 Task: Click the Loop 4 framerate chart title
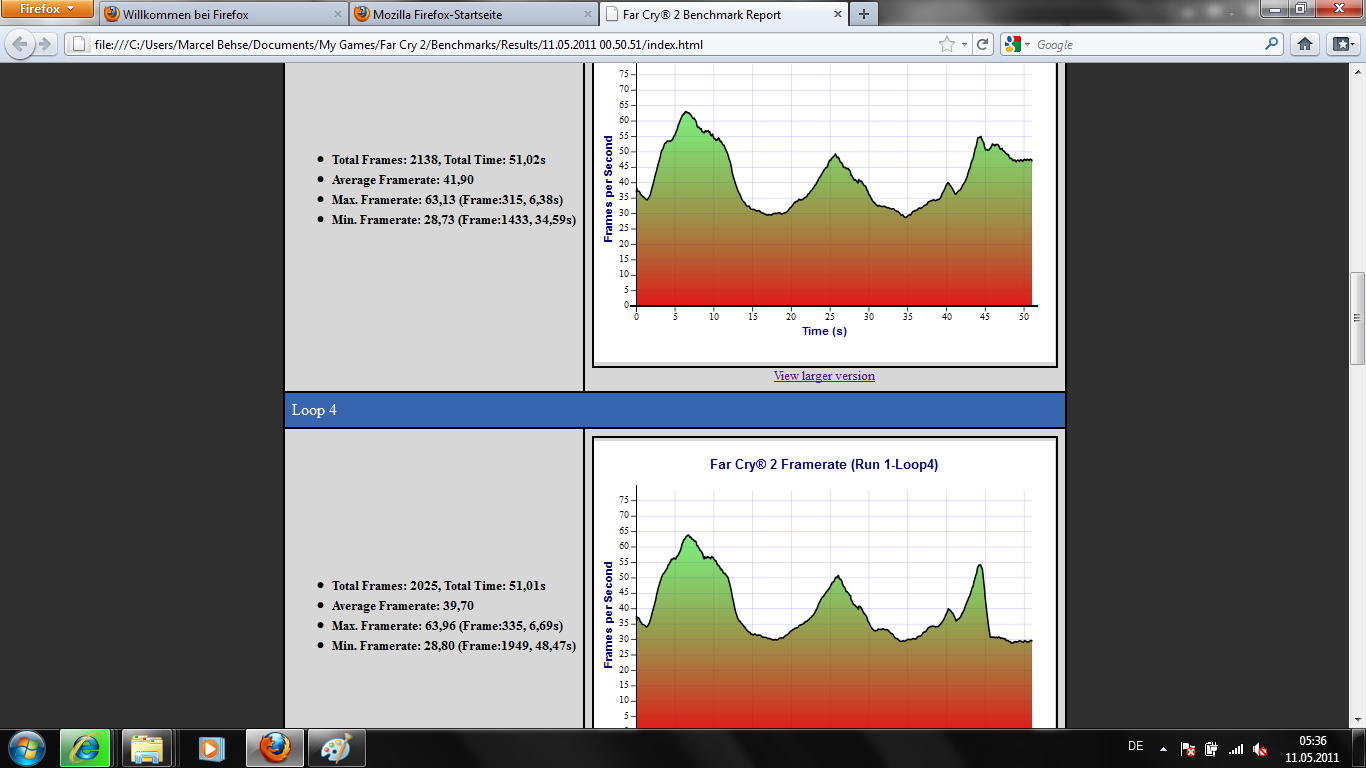pyautogui.click(x=824, y=464)
